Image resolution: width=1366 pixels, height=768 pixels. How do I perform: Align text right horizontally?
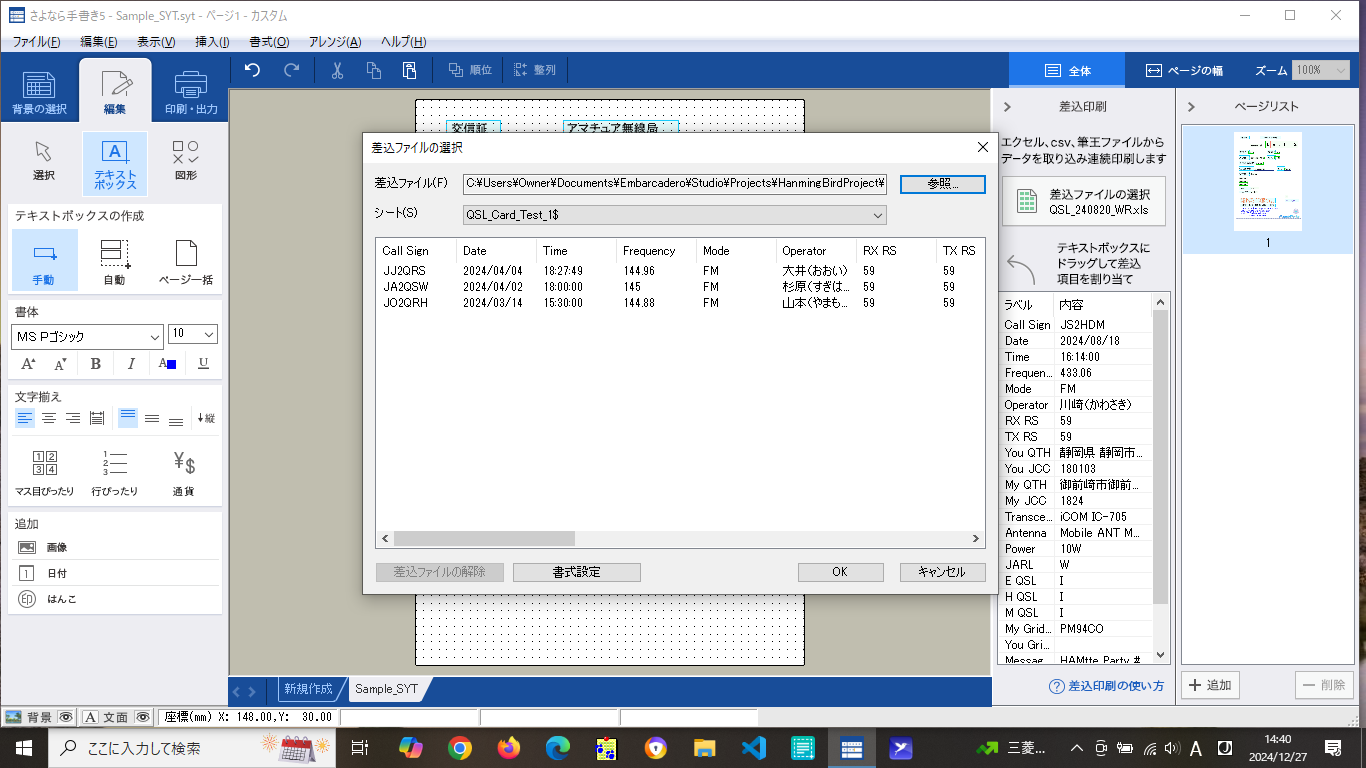click(x=73, y=418)
